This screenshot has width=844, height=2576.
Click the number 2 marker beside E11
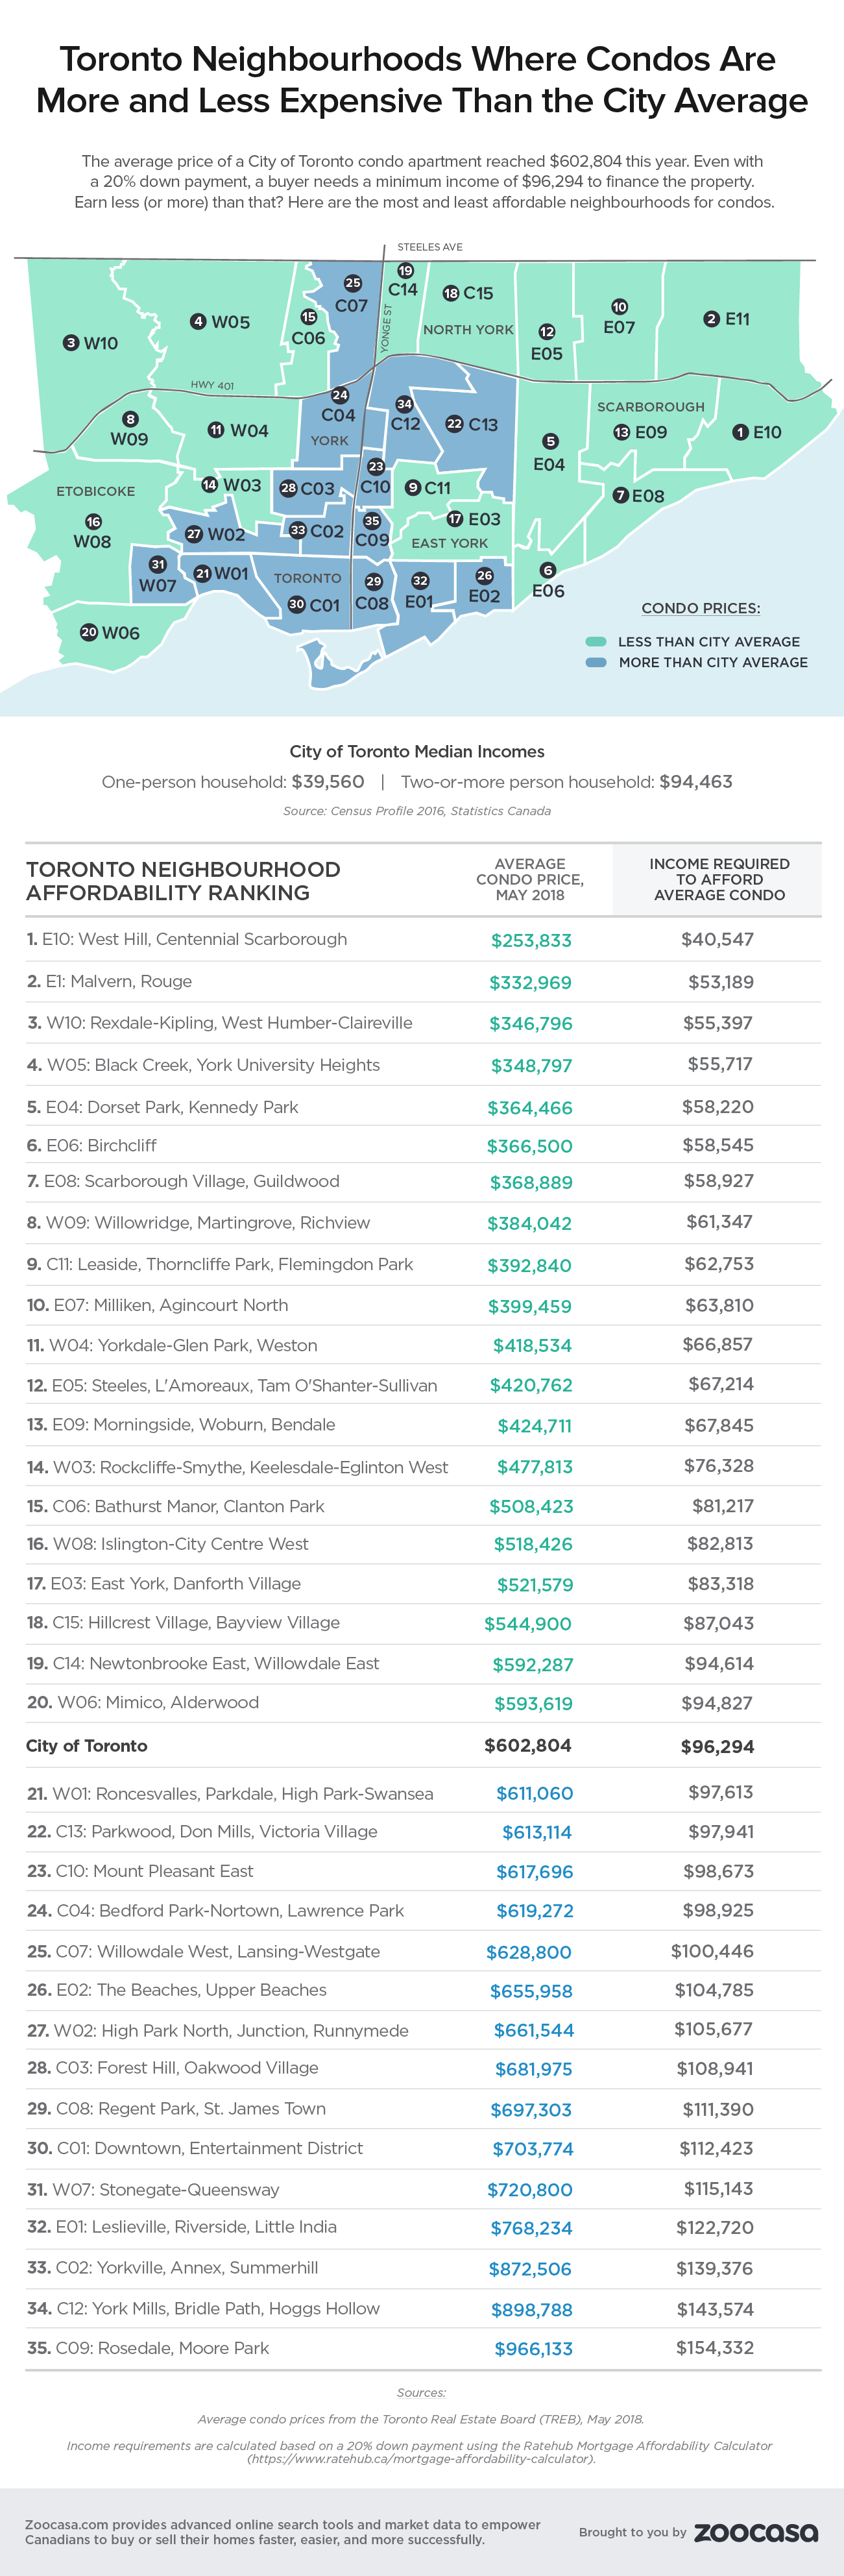[x=711, y=319]
